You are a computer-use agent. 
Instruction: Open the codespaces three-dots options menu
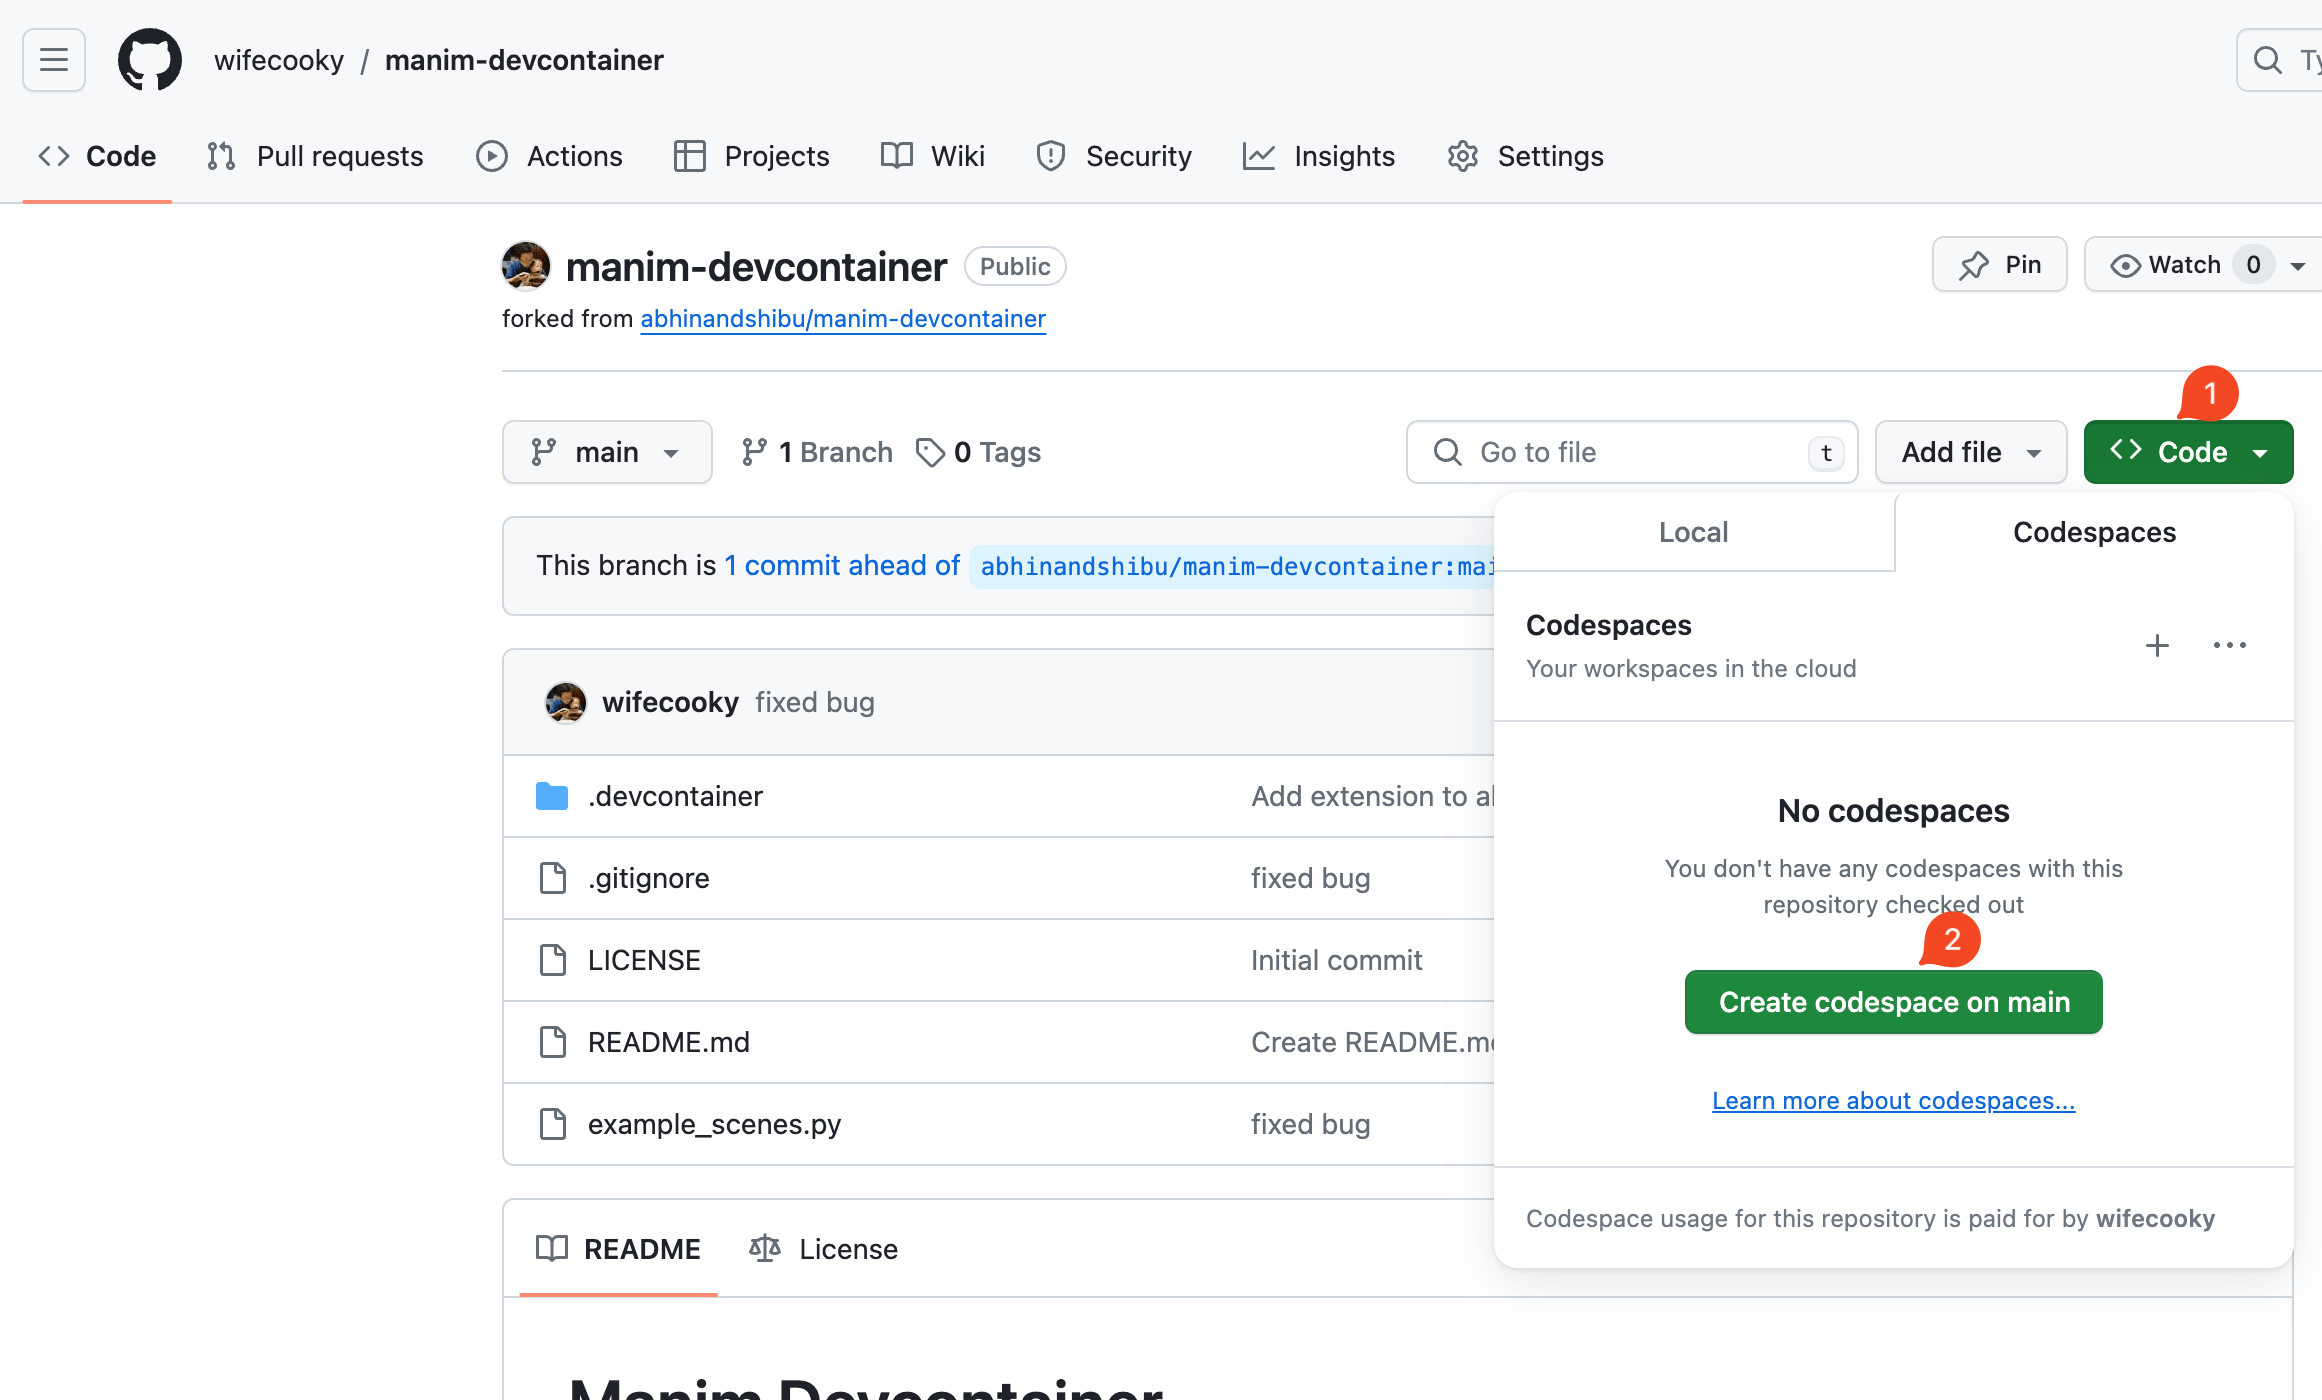pos(2229,646)
